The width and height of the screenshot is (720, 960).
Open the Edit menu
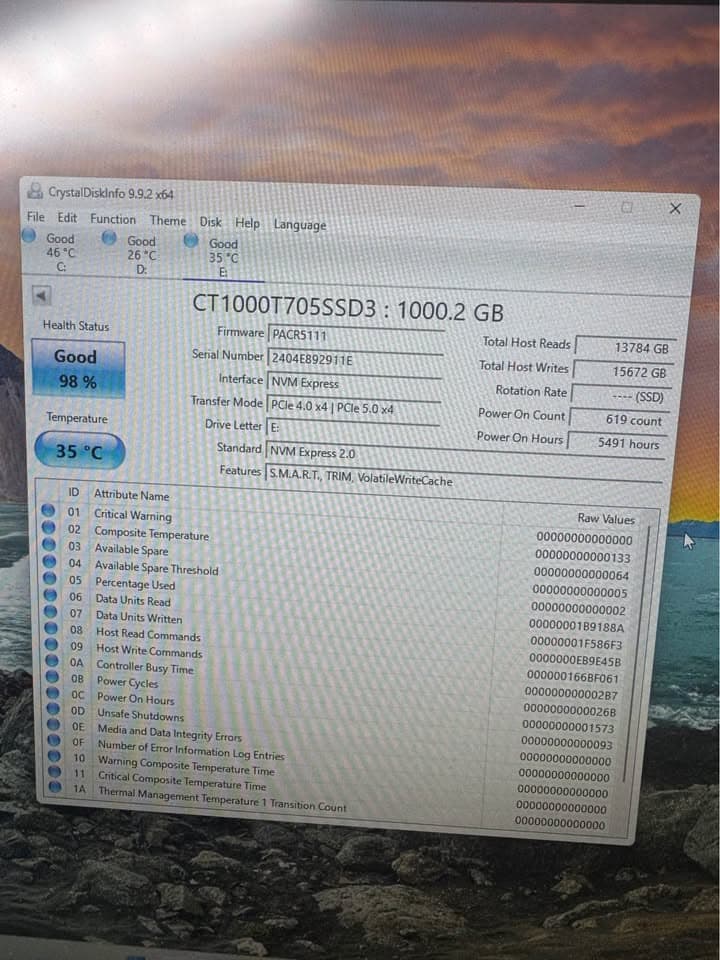click(67, 218)
